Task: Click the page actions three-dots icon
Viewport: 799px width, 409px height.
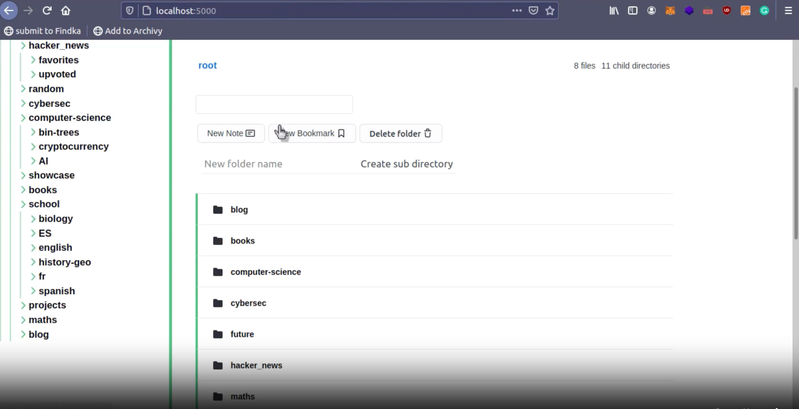Action: click(x=516, y=10)
